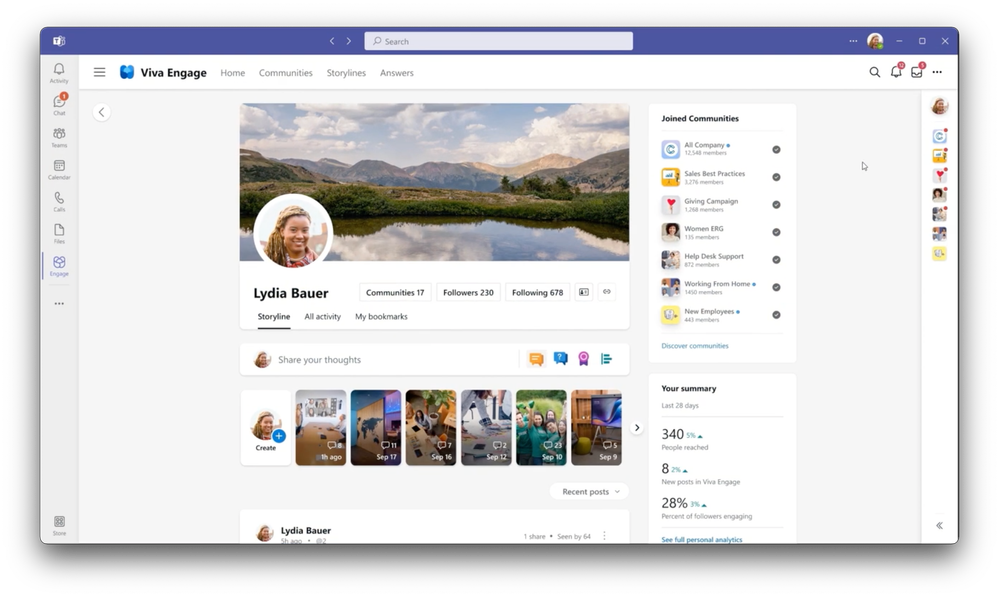This screenshot has width=999, height=597.
Task: Open See full personal analytics link
Action: click(701, 540)
